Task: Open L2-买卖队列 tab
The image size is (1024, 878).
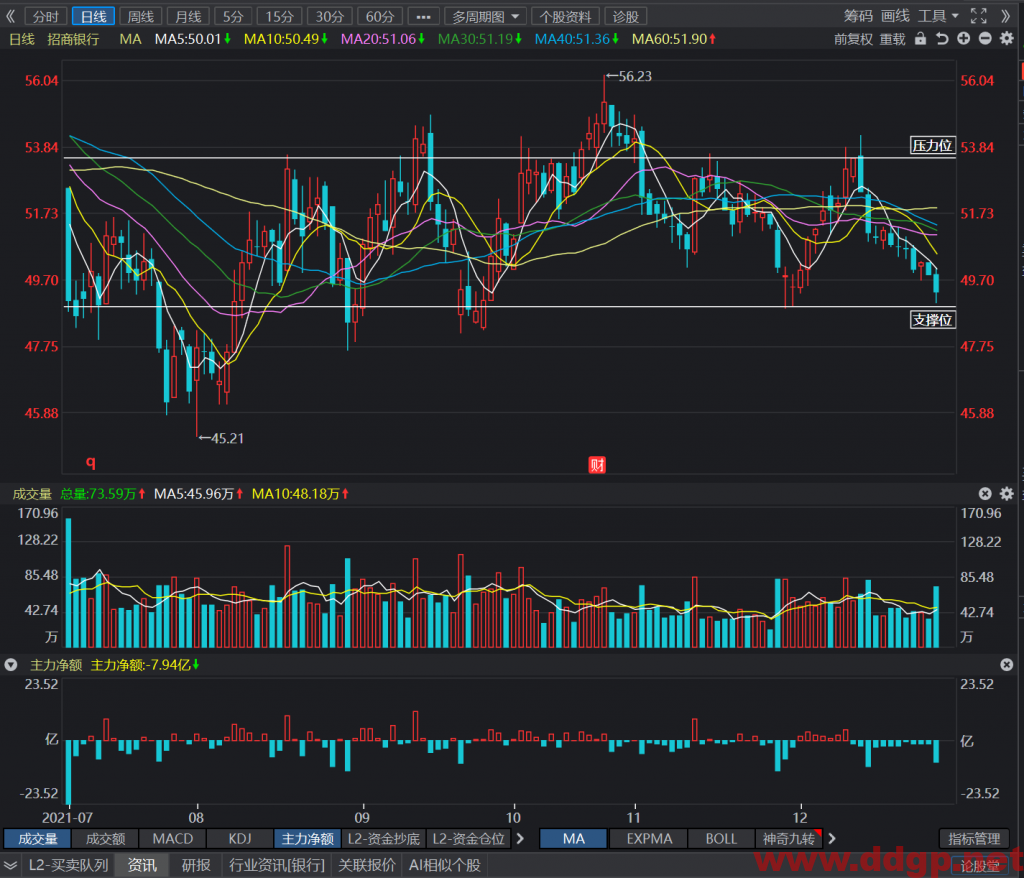Action: click(68, 865)
